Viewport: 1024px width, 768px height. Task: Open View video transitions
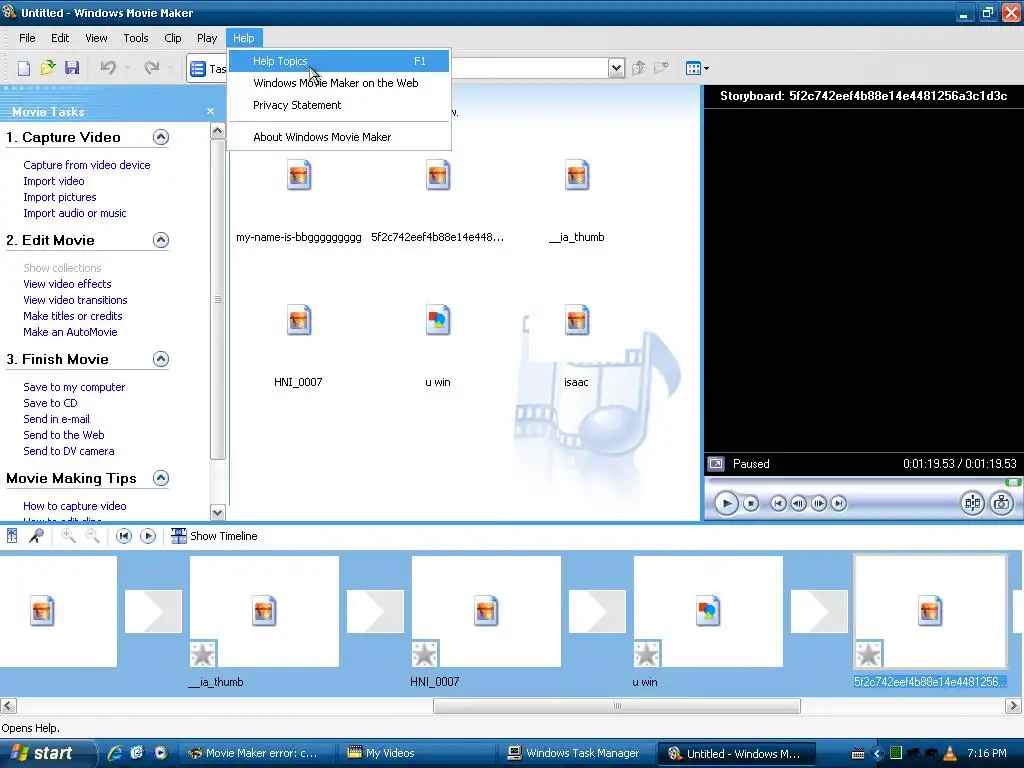75,300
